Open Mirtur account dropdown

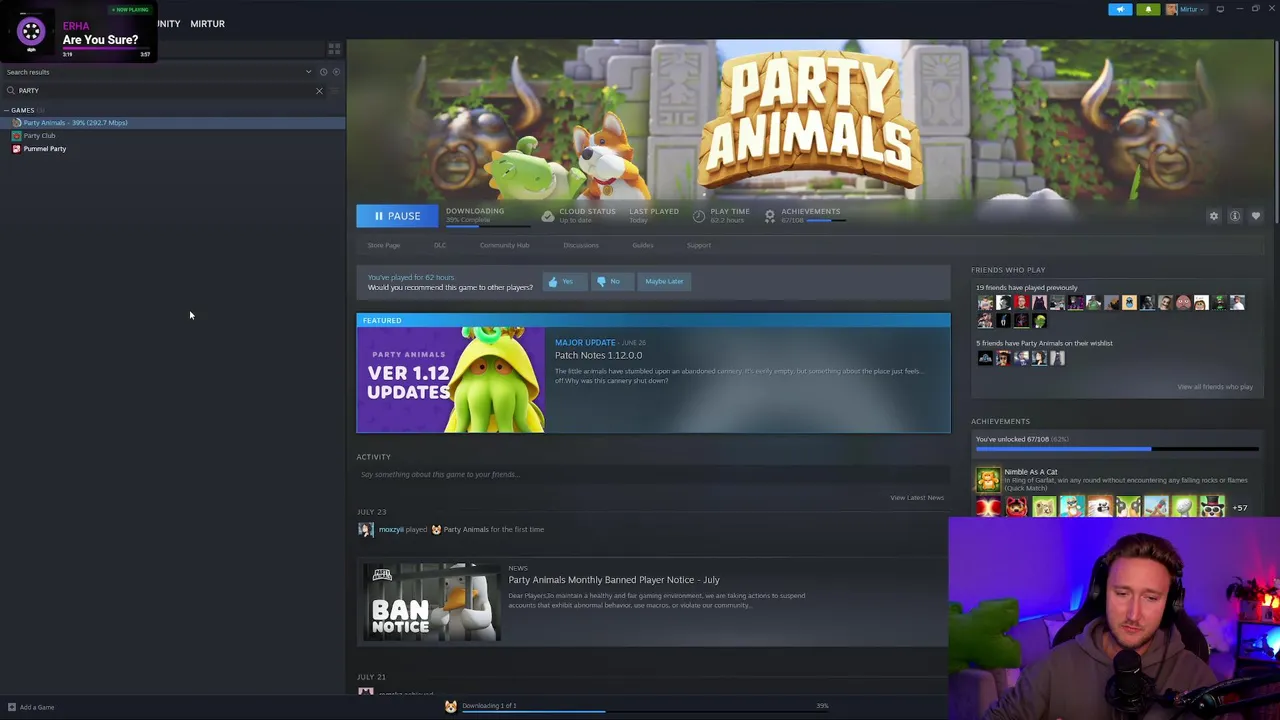pyautogui.click(x=1185, y=9)
